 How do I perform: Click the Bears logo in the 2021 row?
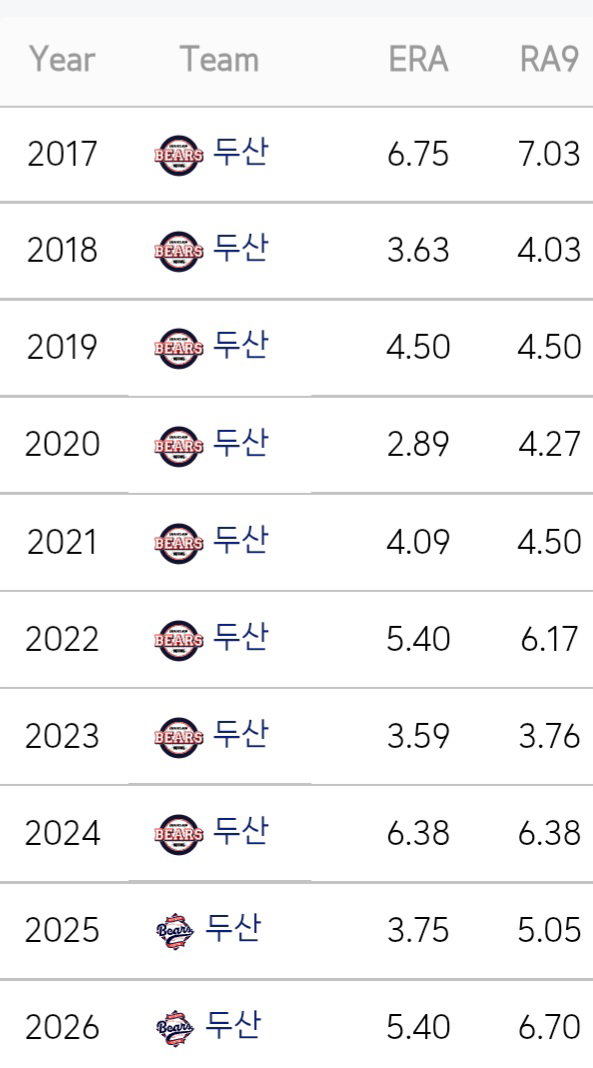178,543
